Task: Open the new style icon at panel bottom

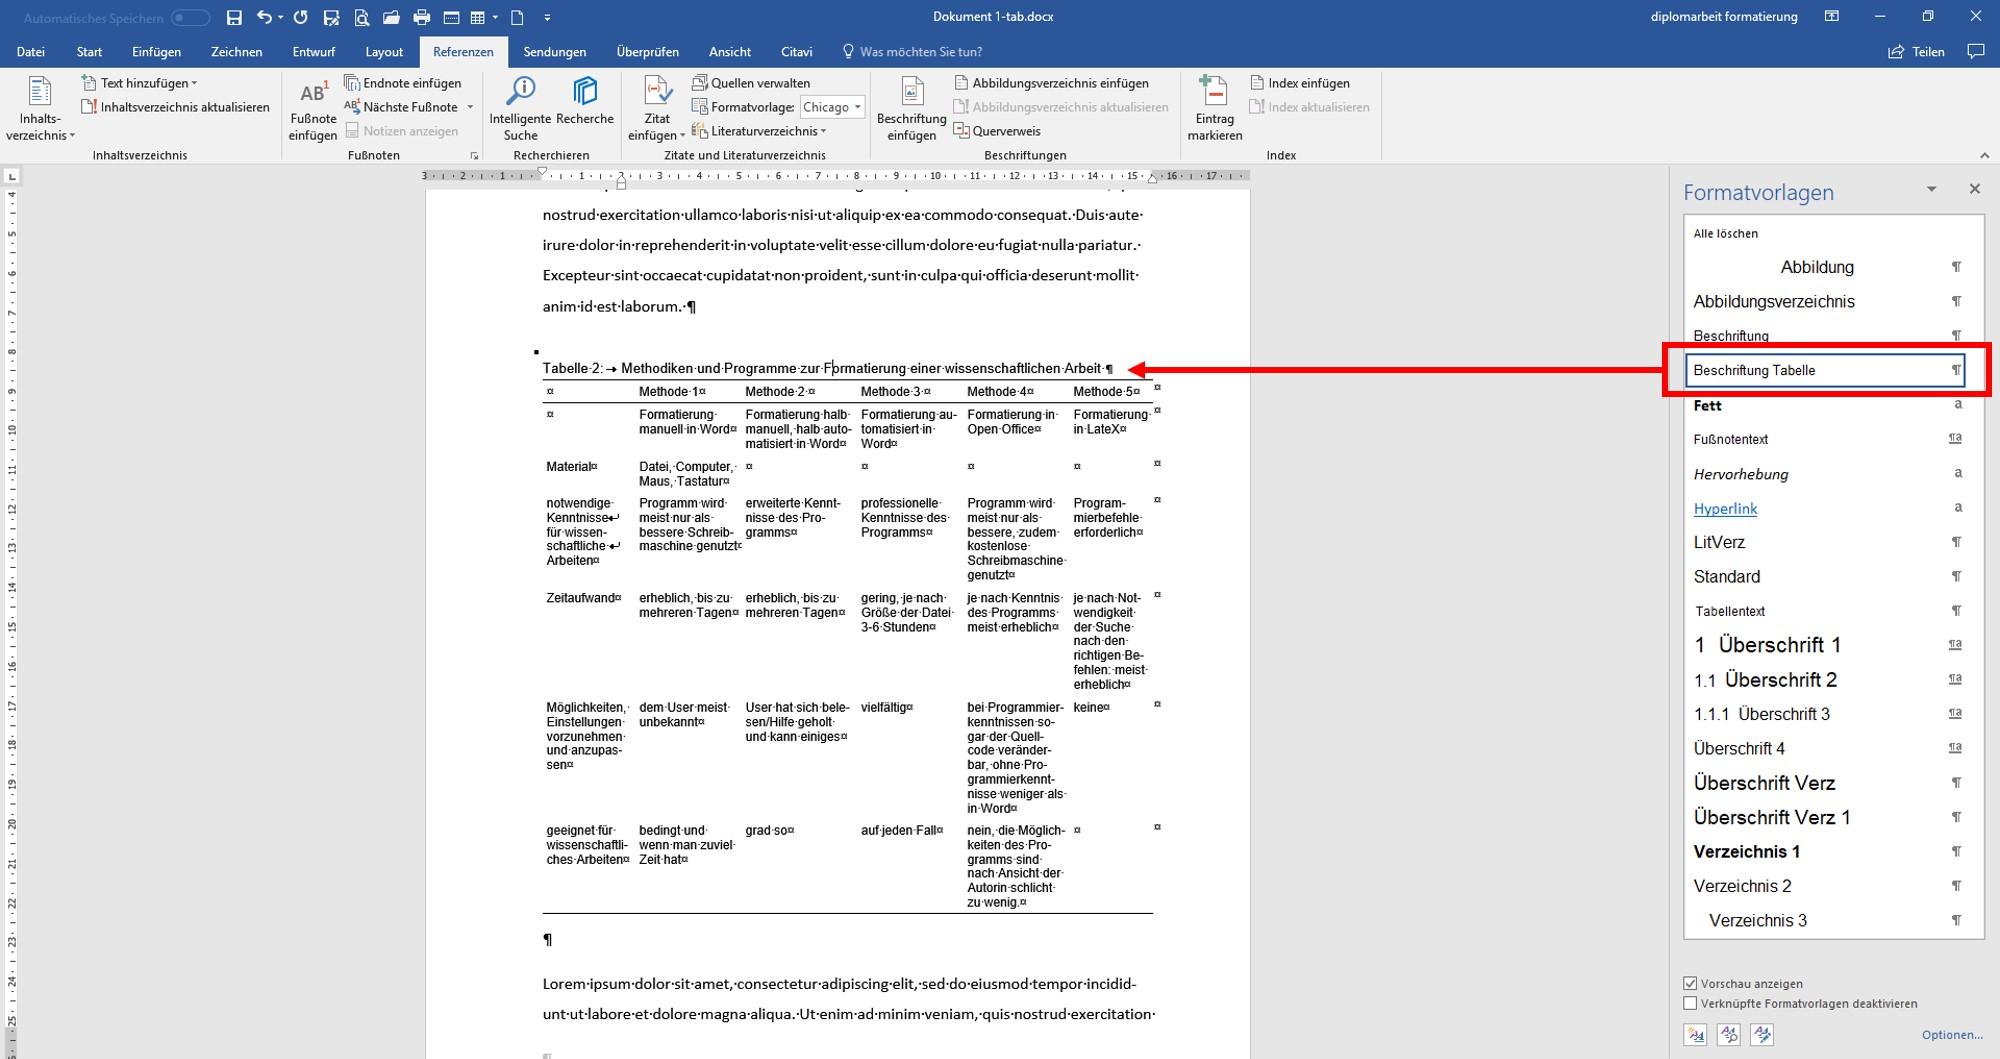Action: (1695, 1034)
